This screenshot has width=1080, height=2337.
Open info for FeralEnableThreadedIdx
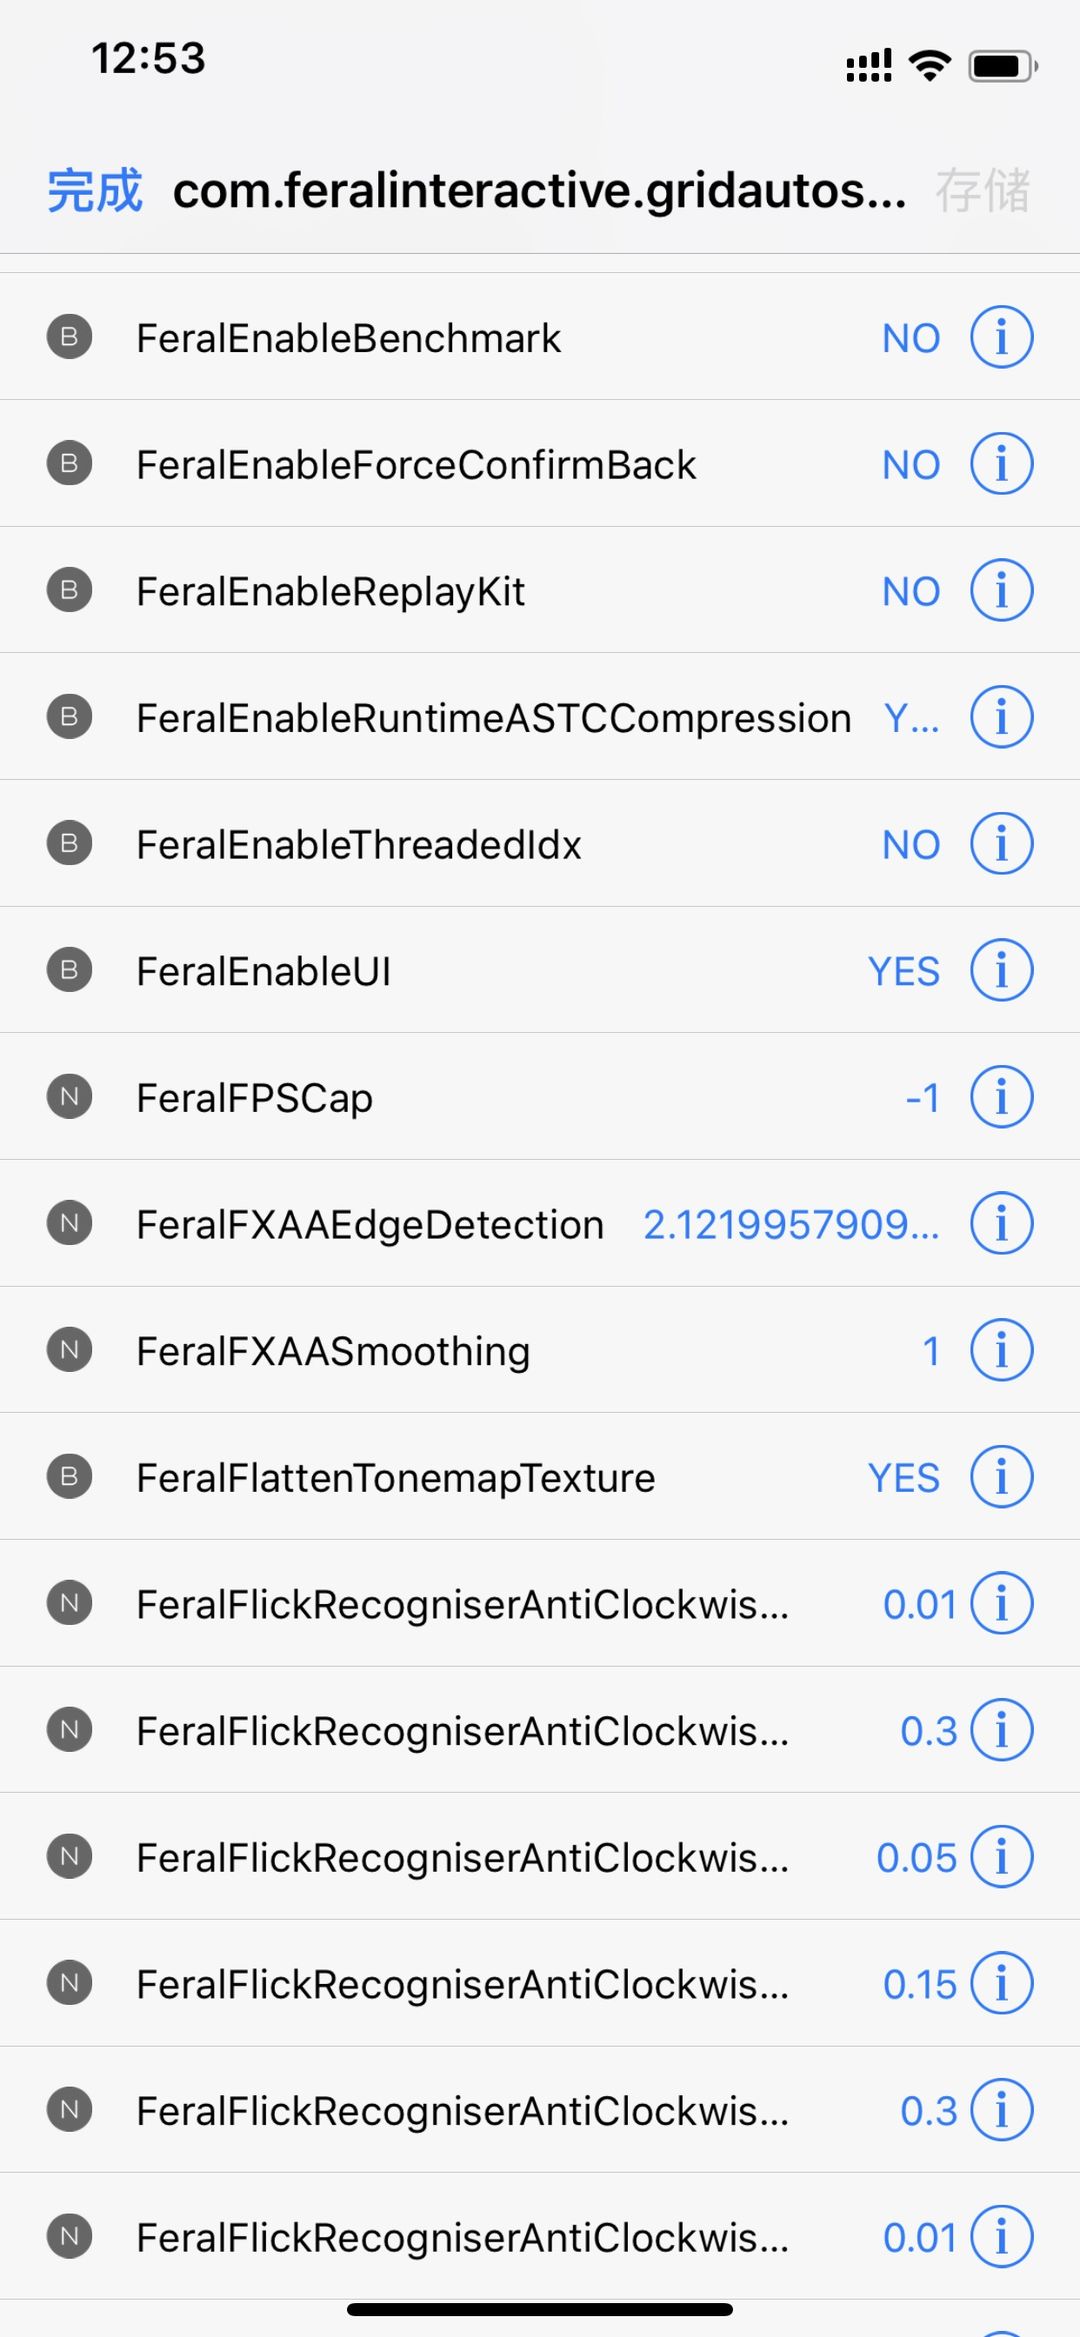point(1001,843)
